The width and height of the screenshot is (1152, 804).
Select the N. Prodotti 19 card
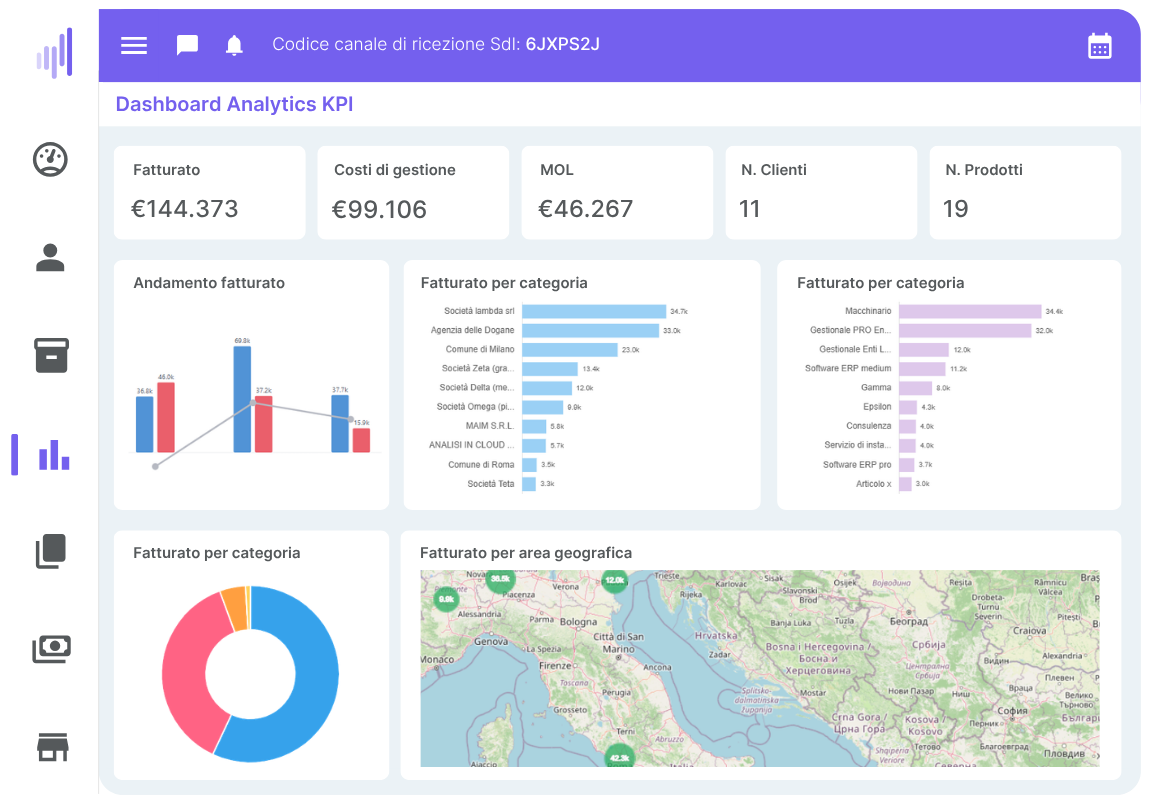(x=1025, y=193)
